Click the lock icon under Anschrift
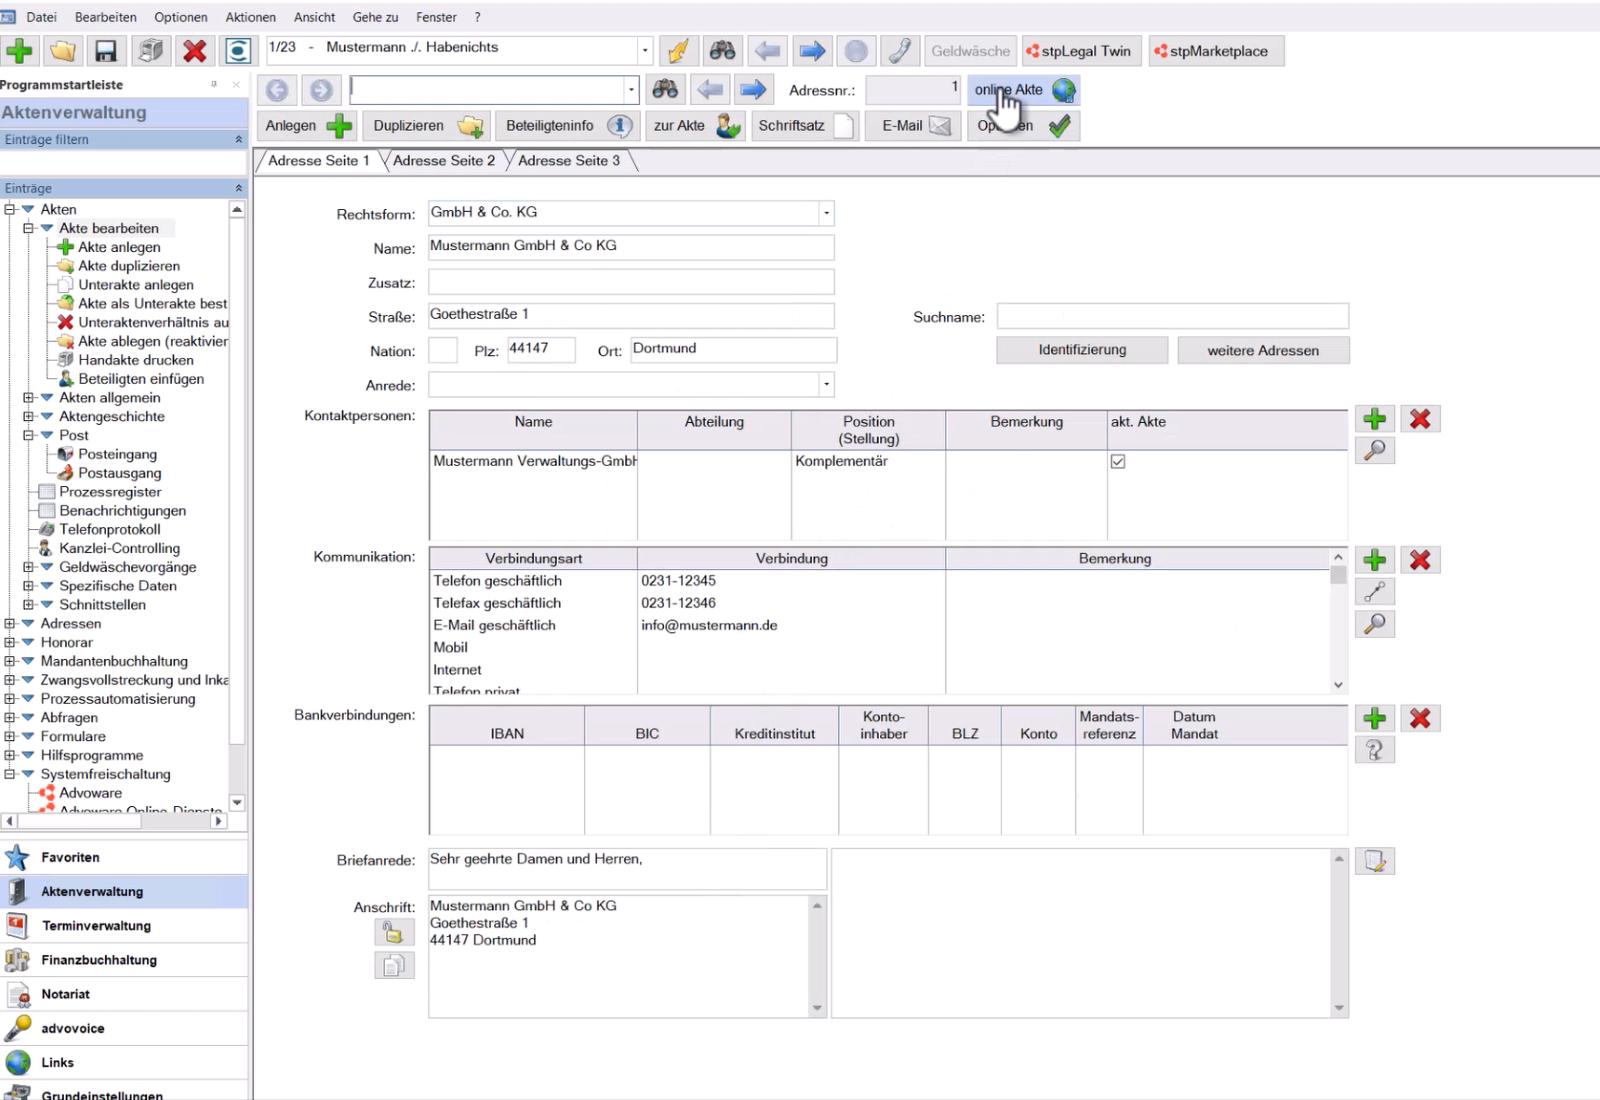Screen dimensions: 1600x1100 point(394,933)
